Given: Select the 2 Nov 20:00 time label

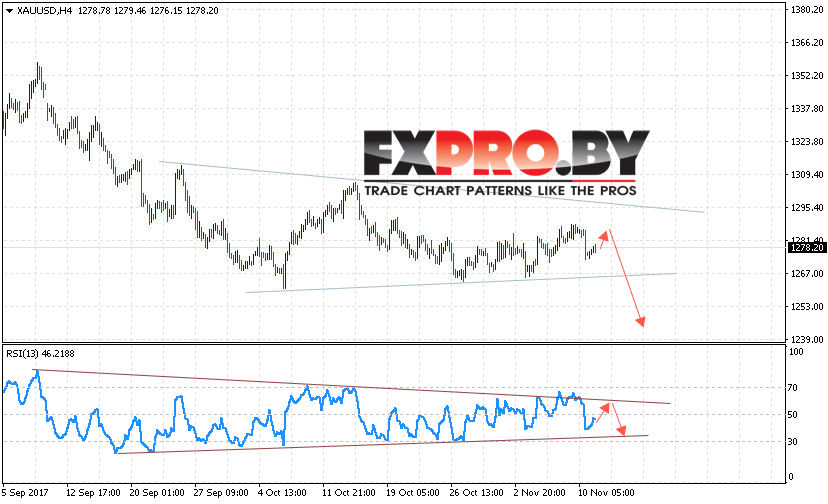Looking at the screenshot, I should [540, 493].
